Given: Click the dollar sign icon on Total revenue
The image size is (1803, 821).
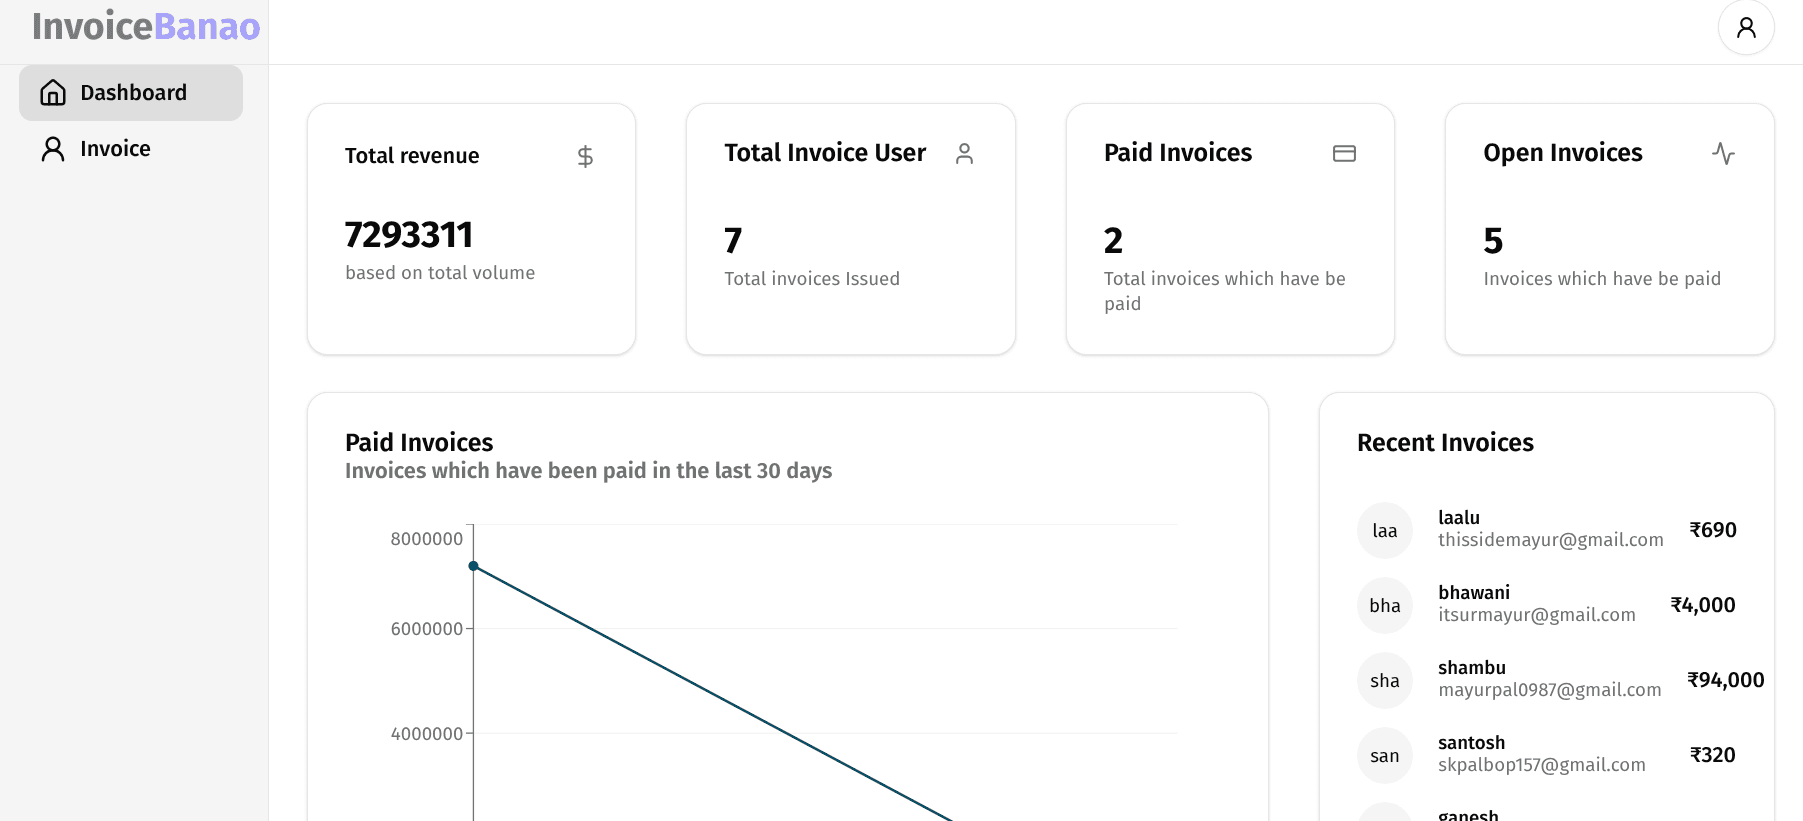Looking at the screenshot, I should [x=585, y=156].
